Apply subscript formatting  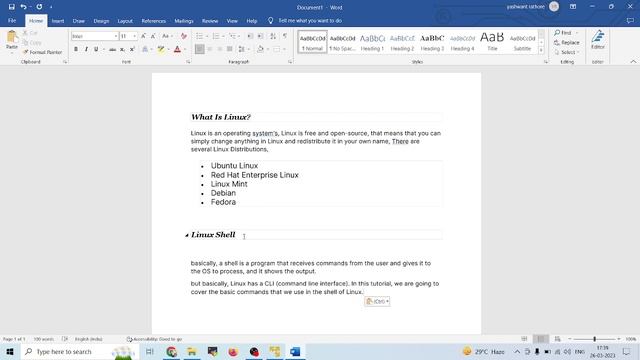pos(122,49)
